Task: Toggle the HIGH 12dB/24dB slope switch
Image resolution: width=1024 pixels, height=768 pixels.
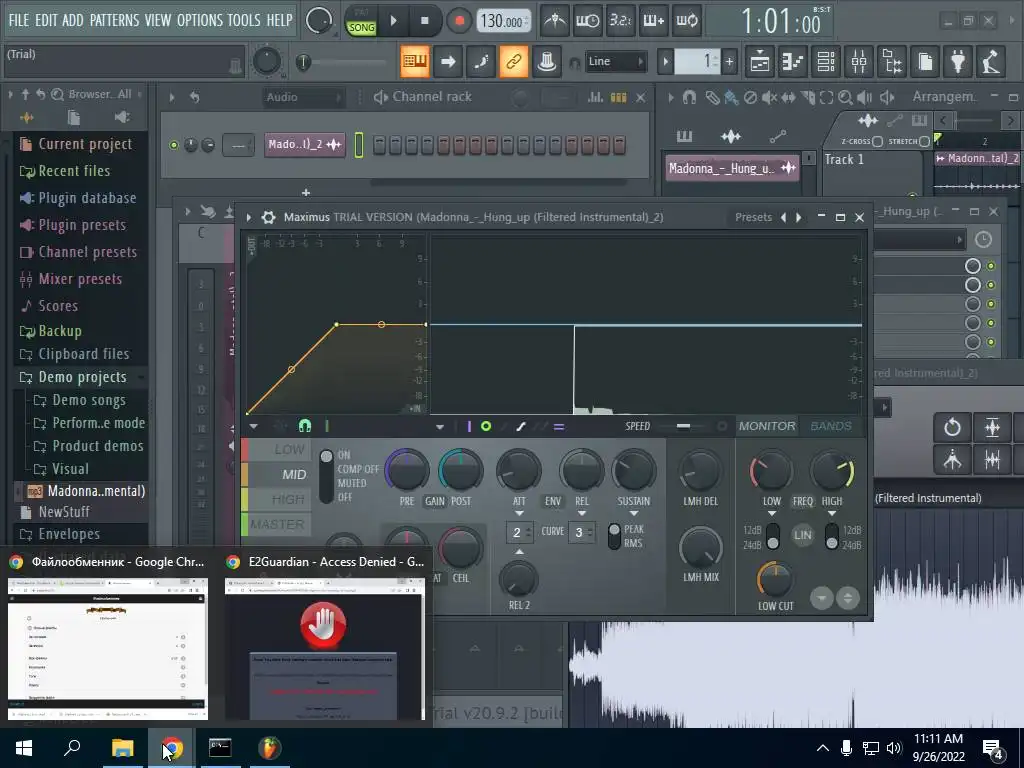Action: pyautogui.click(x=831, y=536)
